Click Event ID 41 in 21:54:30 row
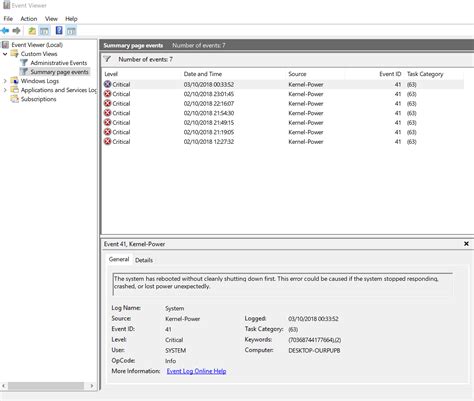 398,113
